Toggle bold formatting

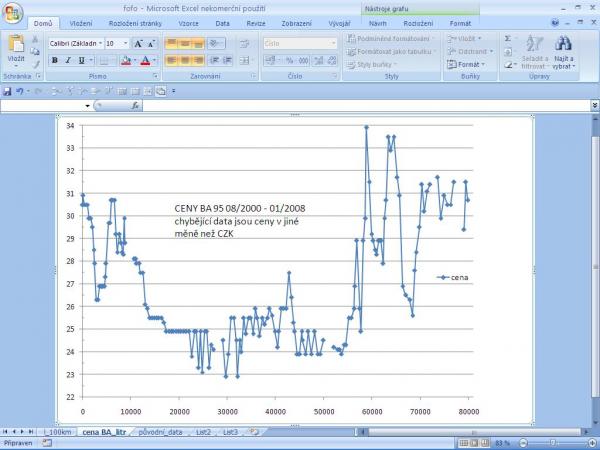54,60
